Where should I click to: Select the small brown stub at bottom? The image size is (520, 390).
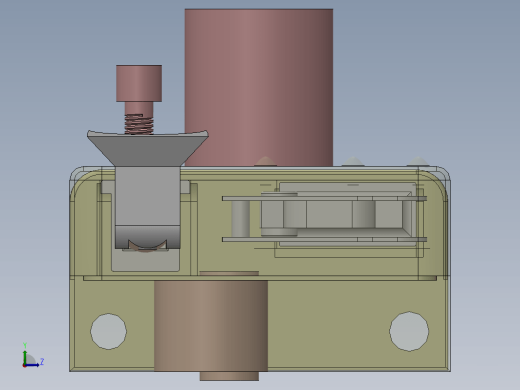(x=229, y=376)
